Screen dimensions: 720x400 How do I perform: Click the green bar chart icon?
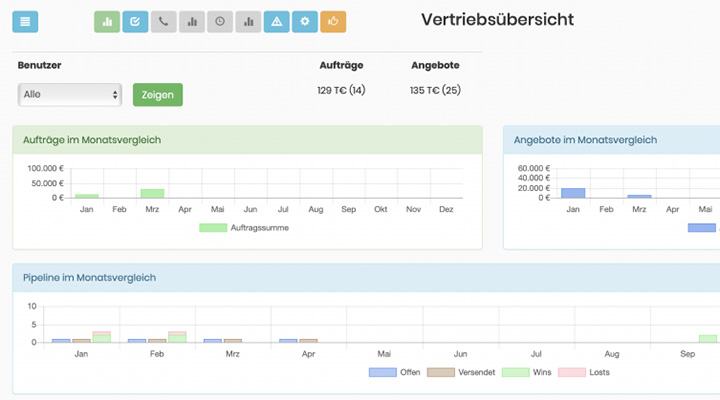[x=107, y=21]
